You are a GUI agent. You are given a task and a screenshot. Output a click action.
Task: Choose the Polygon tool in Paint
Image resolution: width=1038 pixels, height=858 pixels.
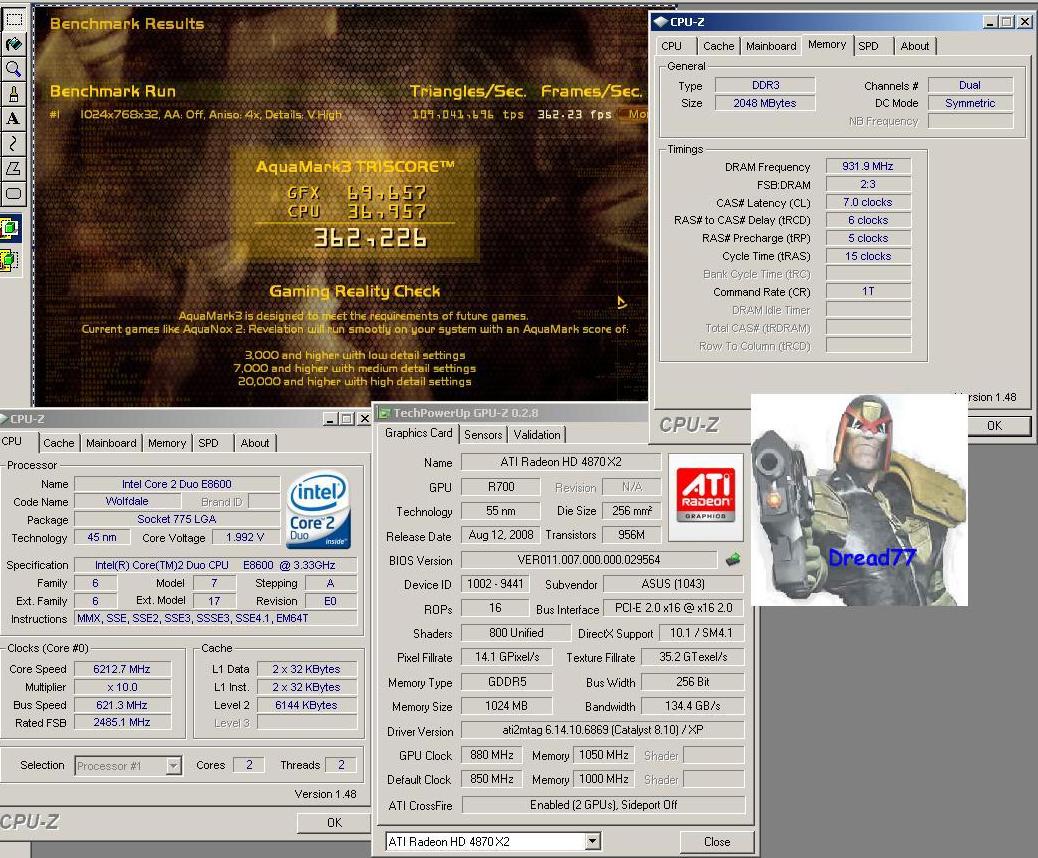pos(14,169)
